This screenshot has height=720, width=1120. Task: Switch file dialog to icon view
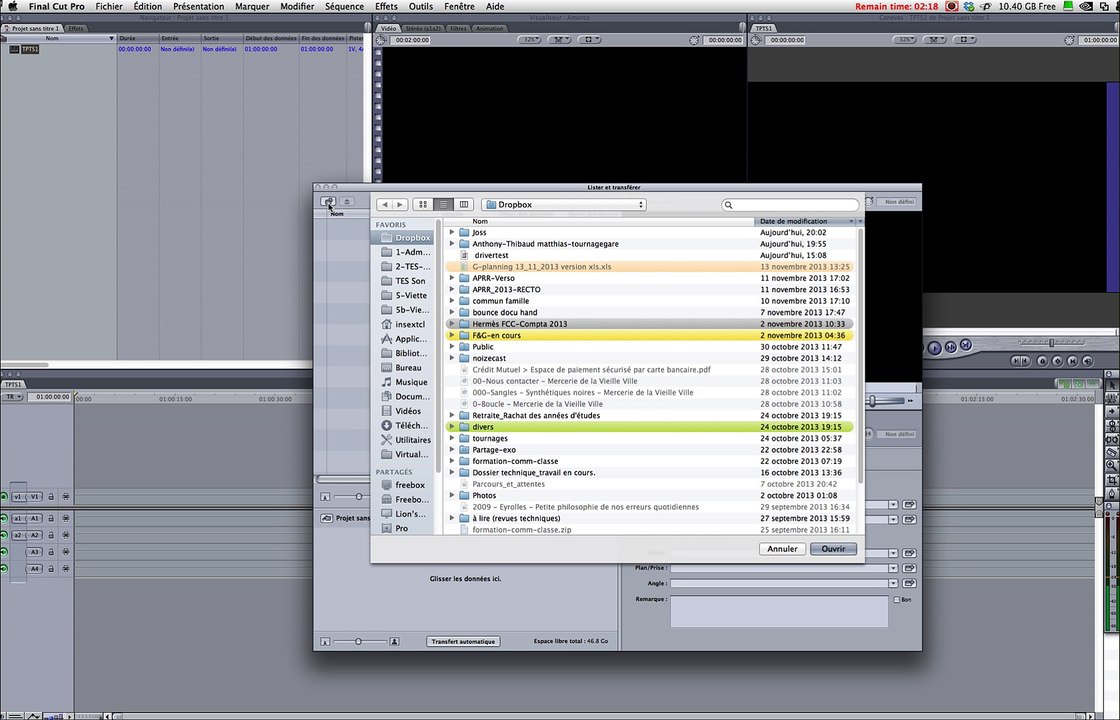tap(423, 204)
